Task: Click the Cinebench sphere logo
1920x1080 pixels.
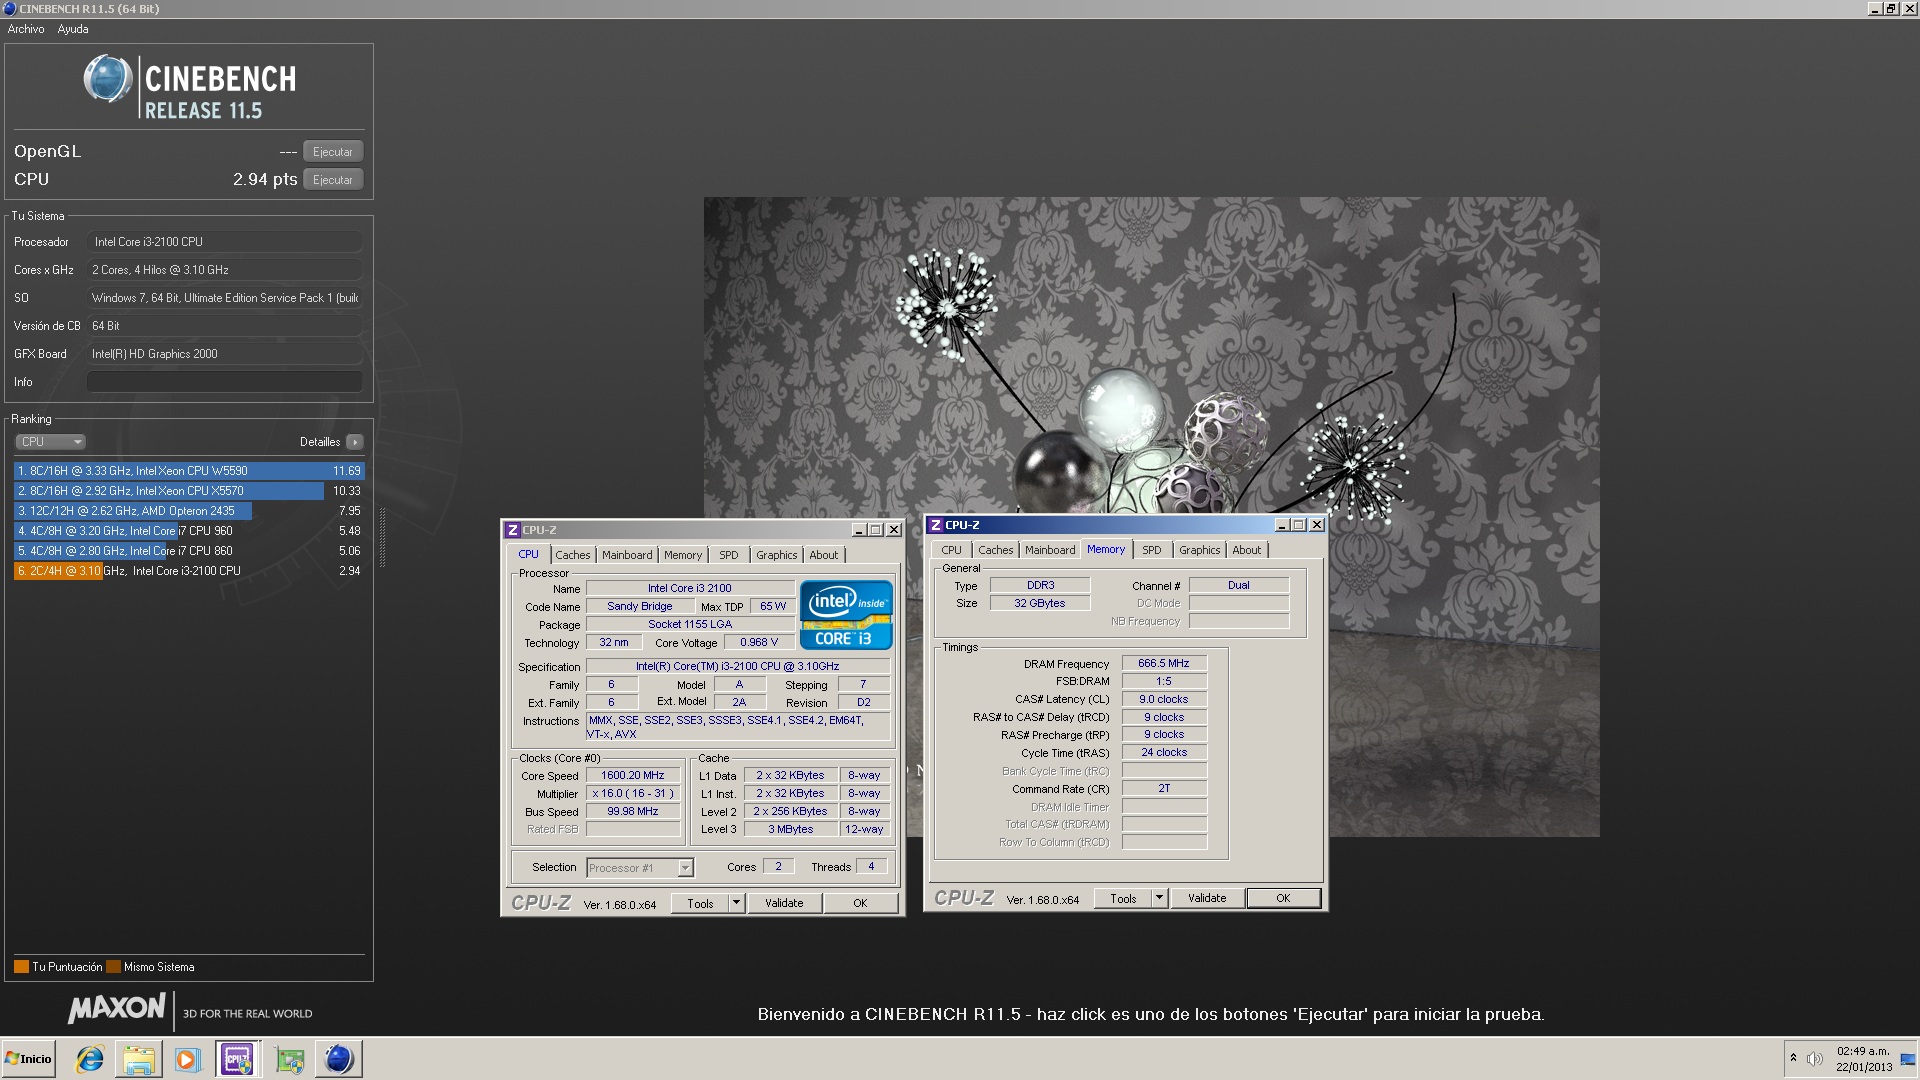Action: (107, 80)
